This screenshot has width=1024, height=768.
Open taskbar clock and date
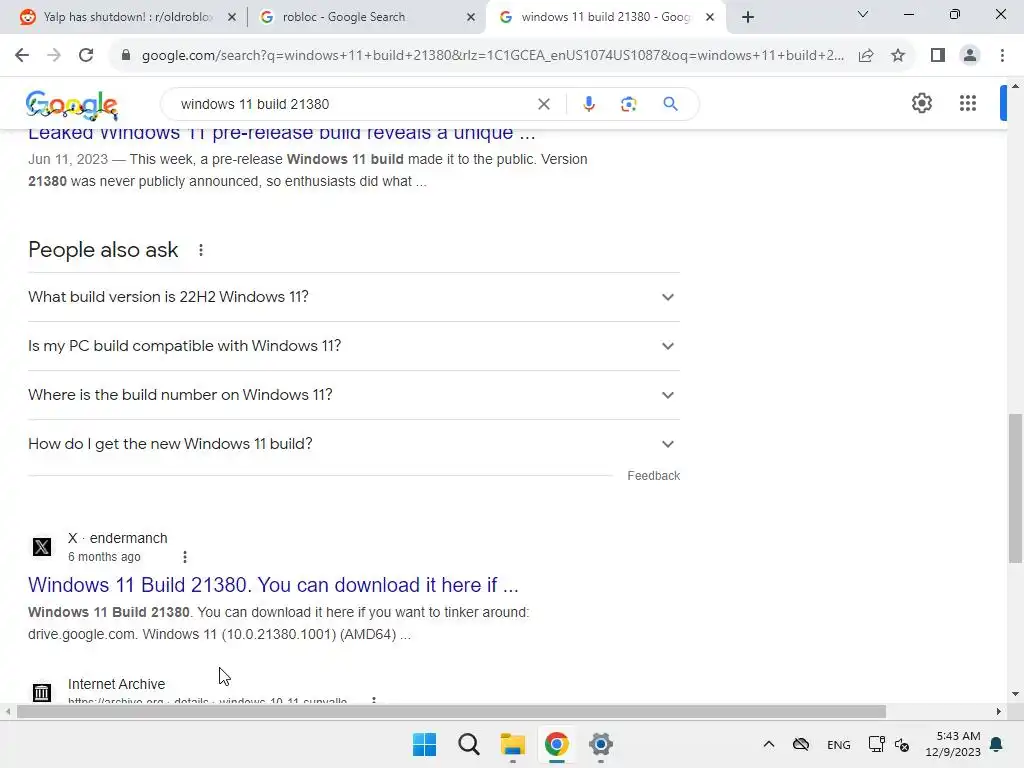click(x=953, y=744)
